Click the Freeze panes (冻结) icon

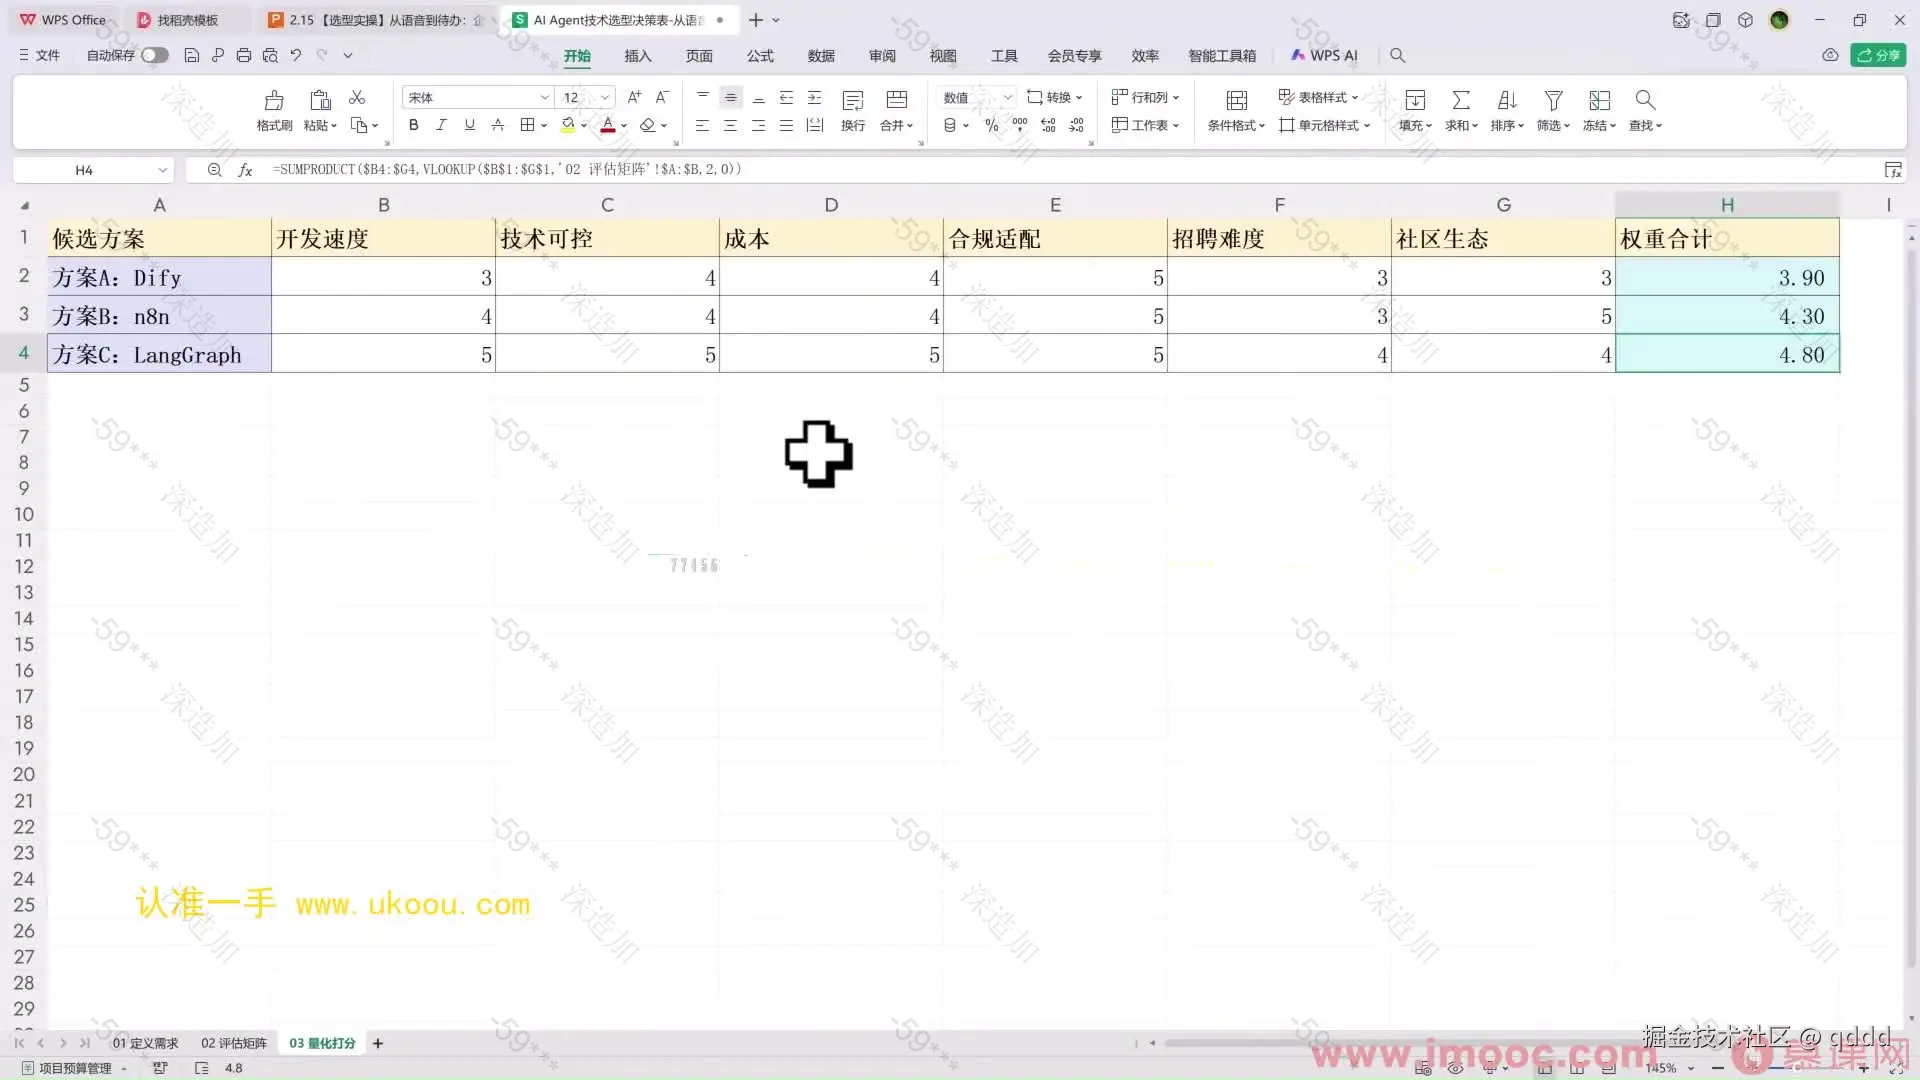[x=1600, y=100]
